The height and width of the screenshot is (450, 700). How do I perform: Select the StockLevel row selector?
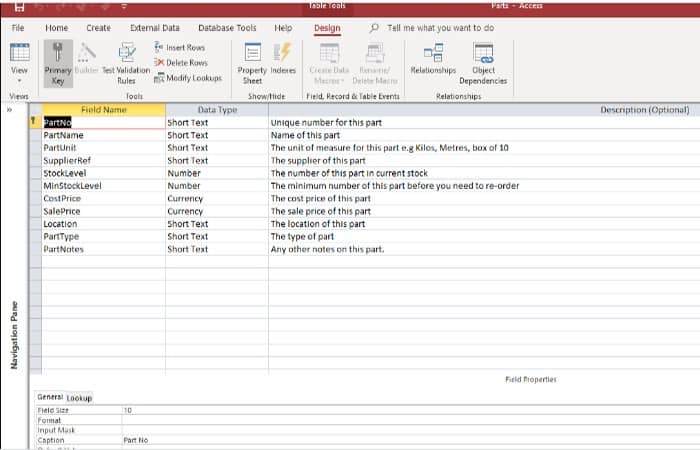coord(35,173)
